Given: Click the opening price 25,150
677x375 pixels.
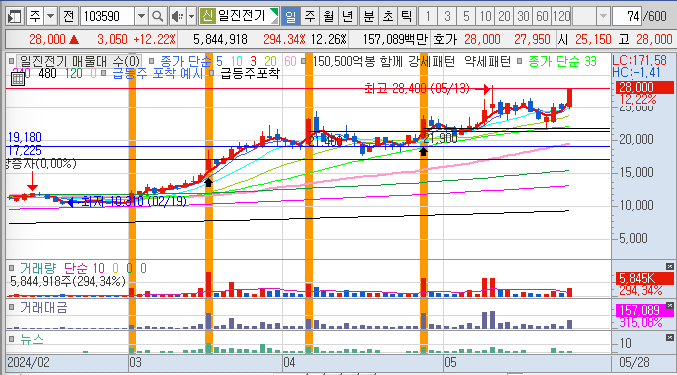Looking at the screenshot, I should tap(593, 39).
